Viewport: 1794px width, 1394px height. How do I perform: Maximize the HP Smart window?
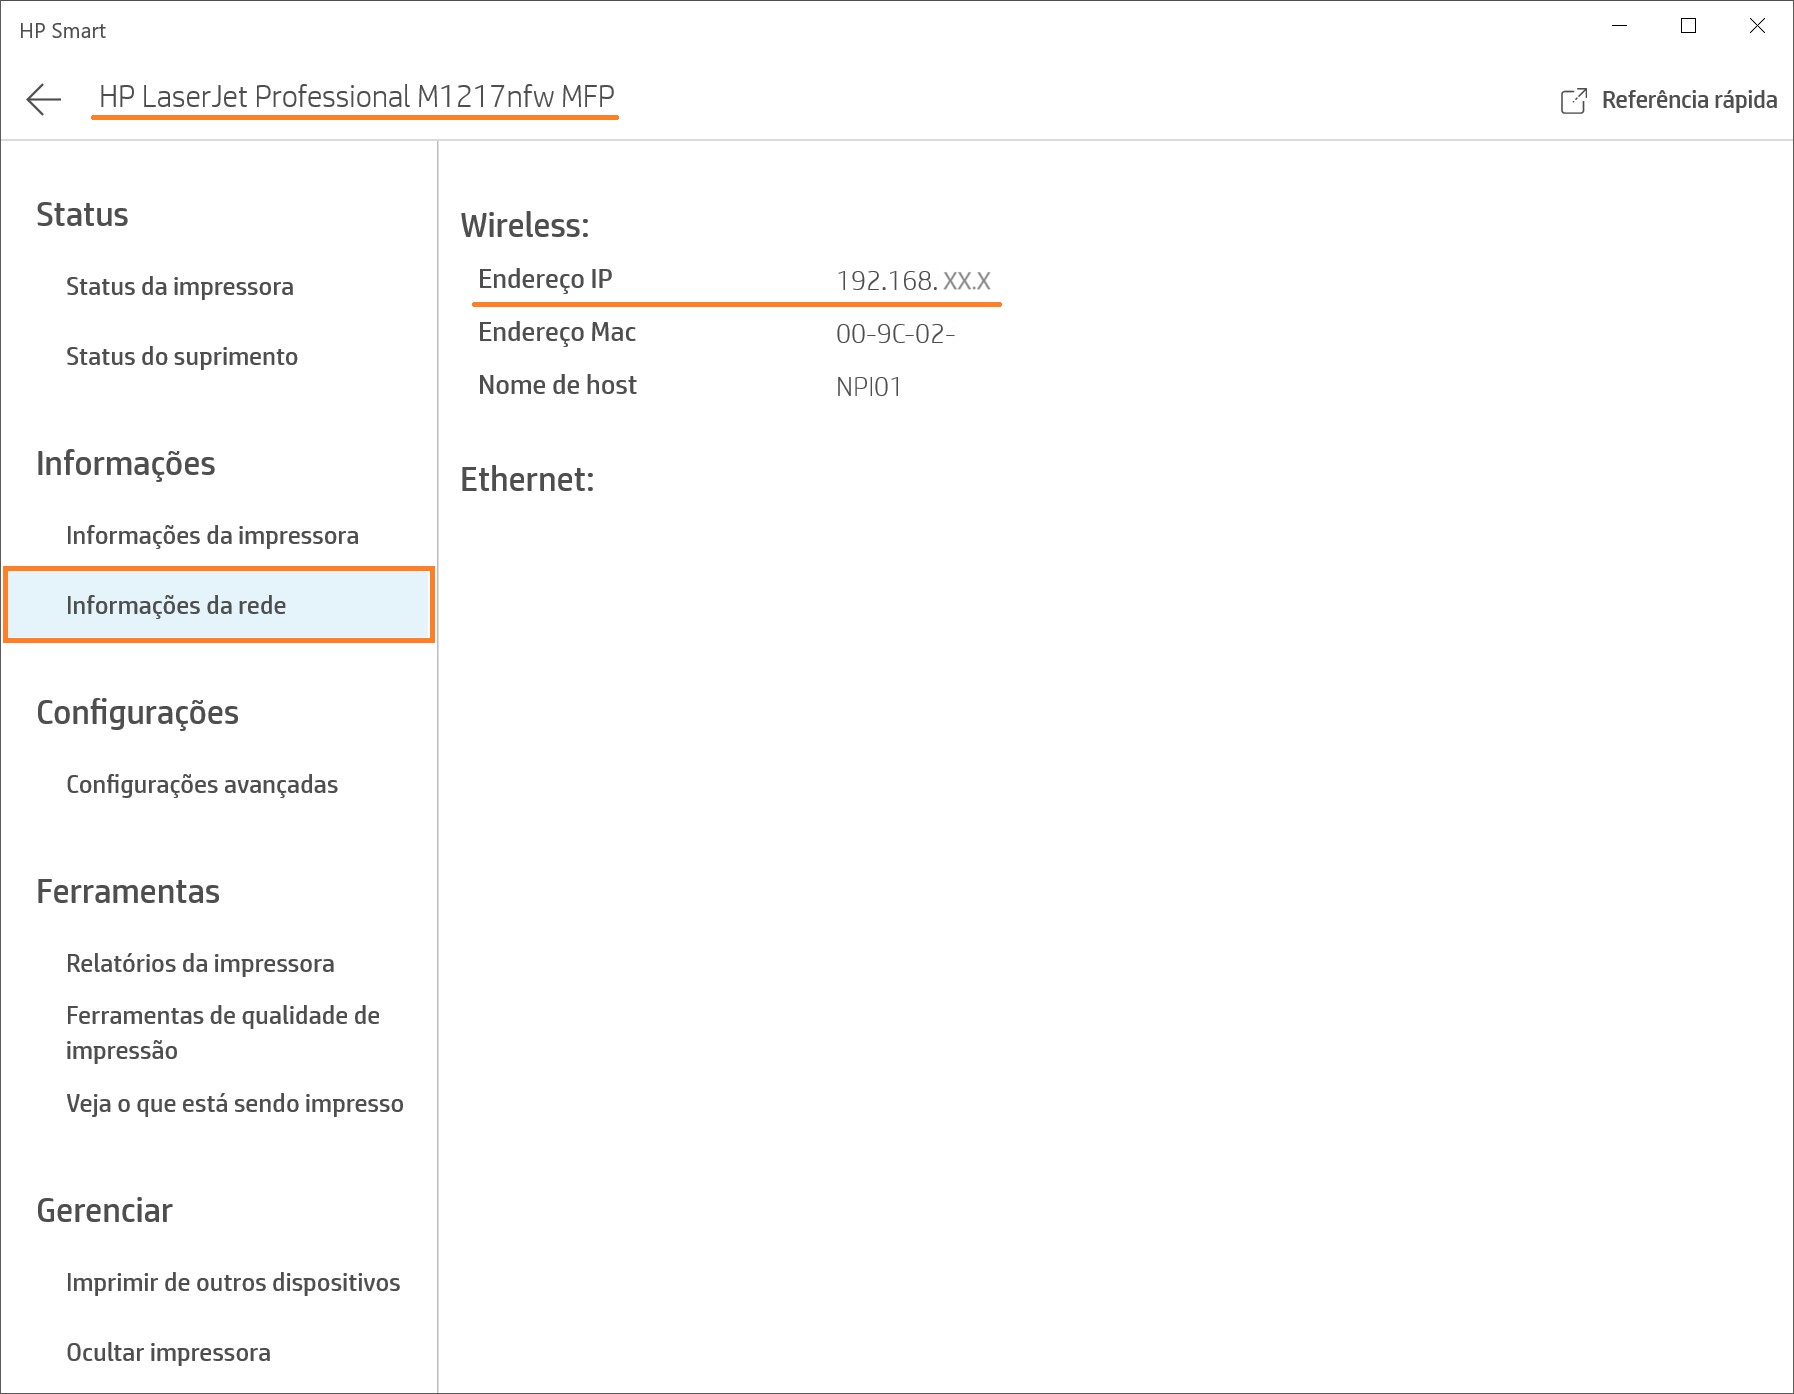(x=1689, y=26)
